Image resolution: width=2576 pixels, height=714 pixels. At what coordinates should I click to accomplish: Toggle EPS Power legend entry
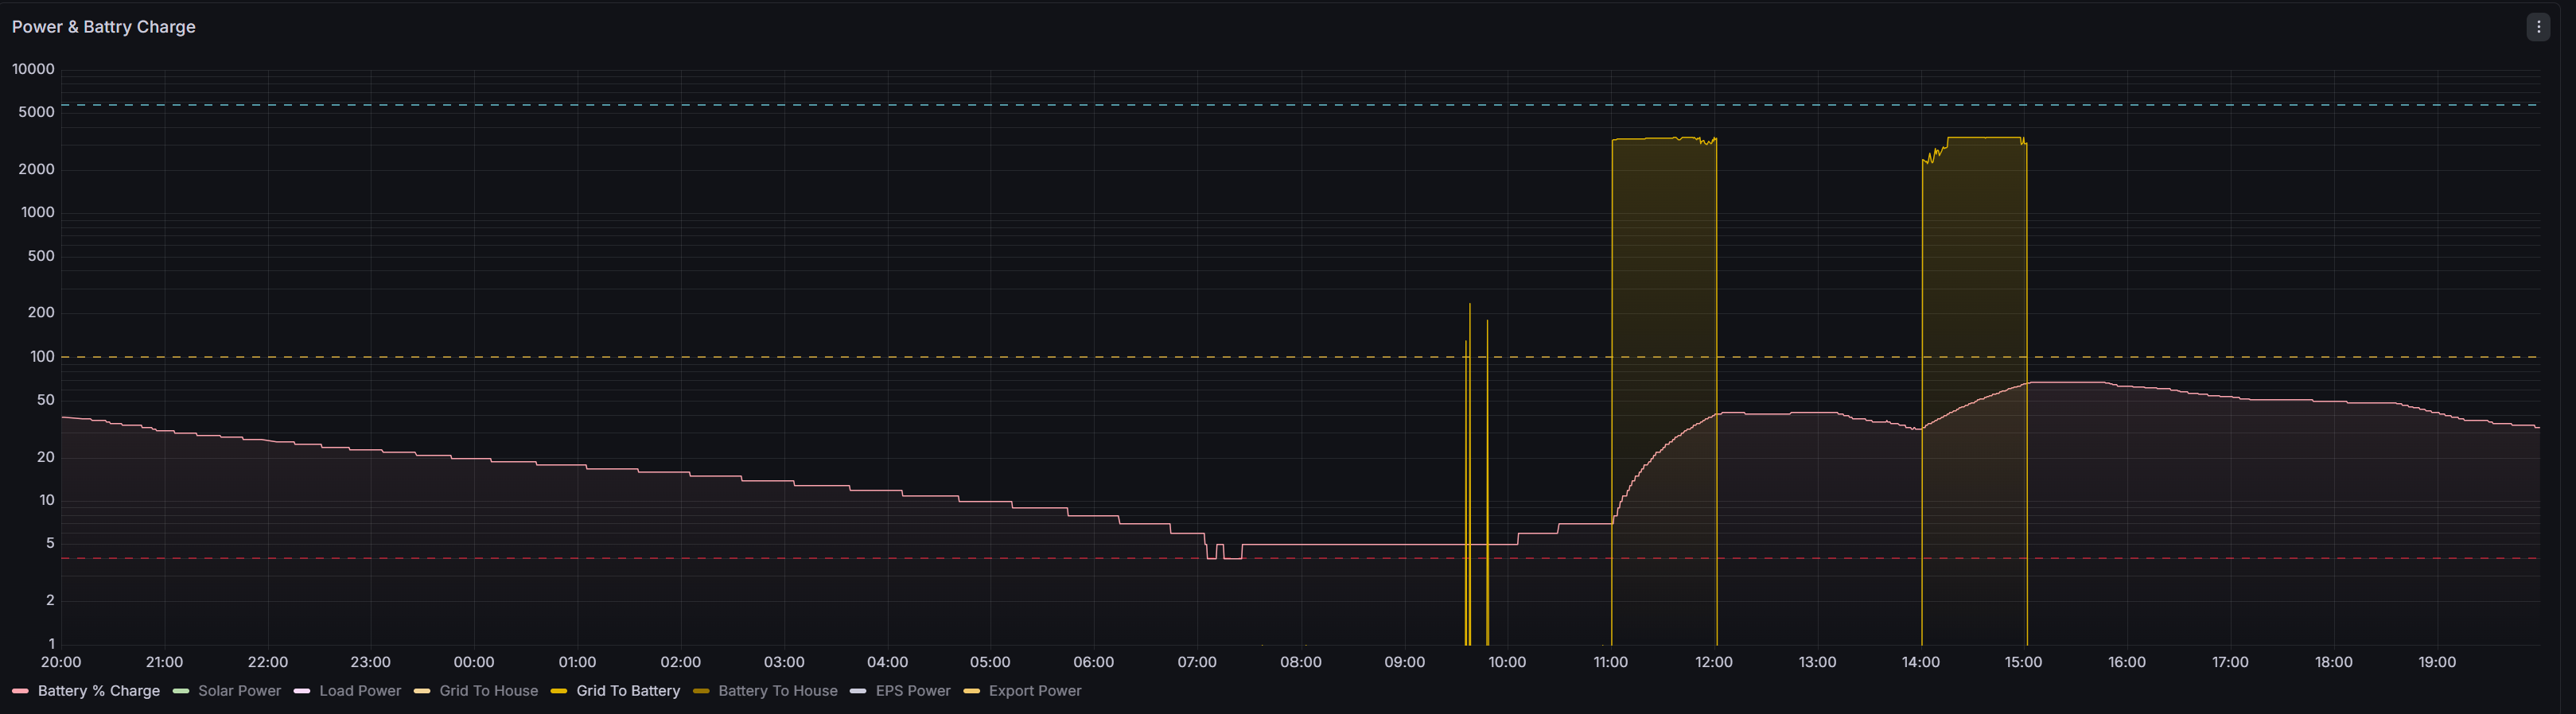[913, 691]
